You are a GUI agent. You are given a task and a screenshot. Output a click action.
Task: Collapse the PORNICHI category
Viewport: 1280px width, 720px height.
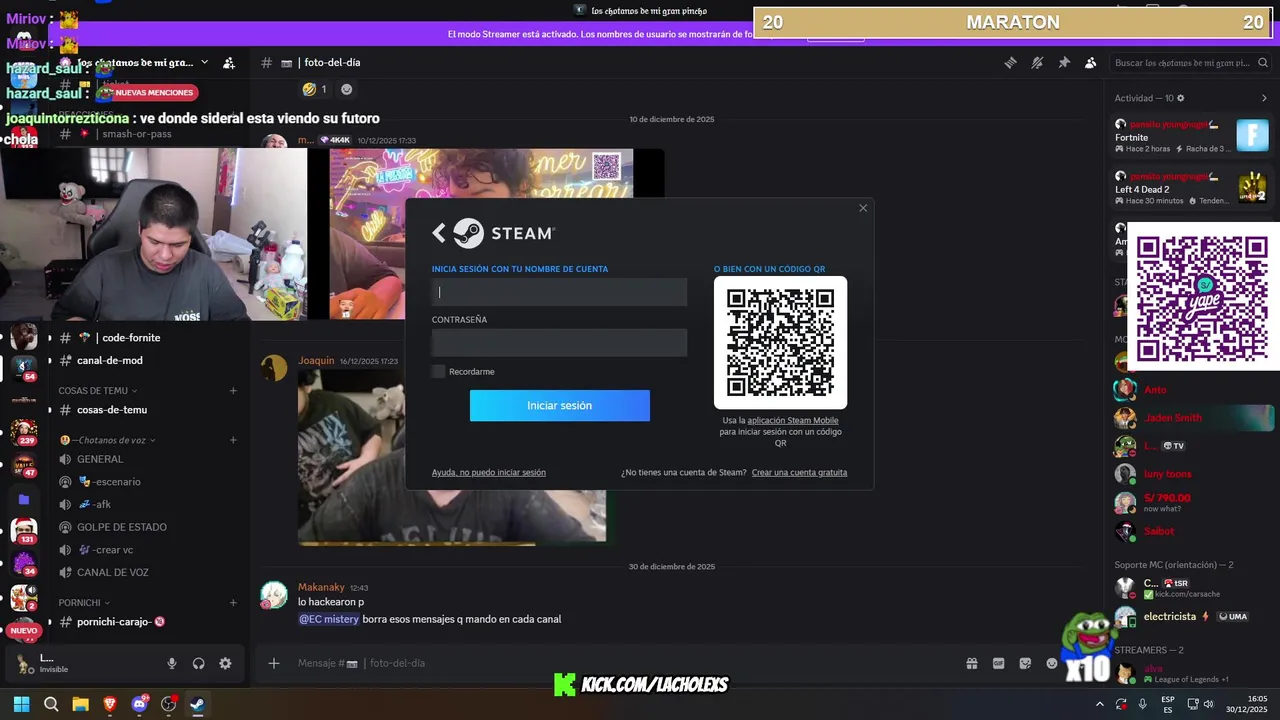[84, 603]
